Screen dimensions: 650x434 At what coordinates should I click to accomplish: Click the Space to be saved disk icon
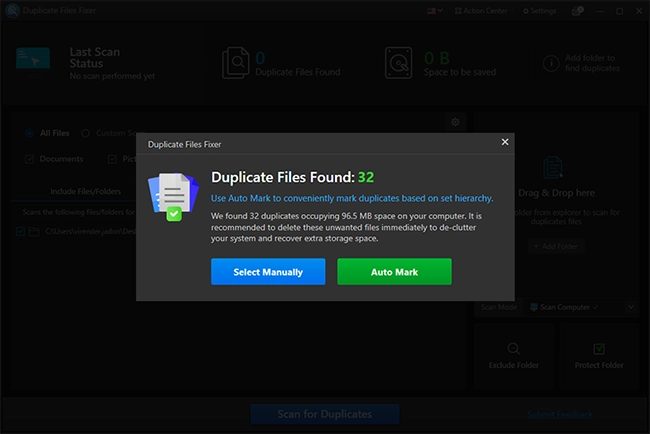398,63
